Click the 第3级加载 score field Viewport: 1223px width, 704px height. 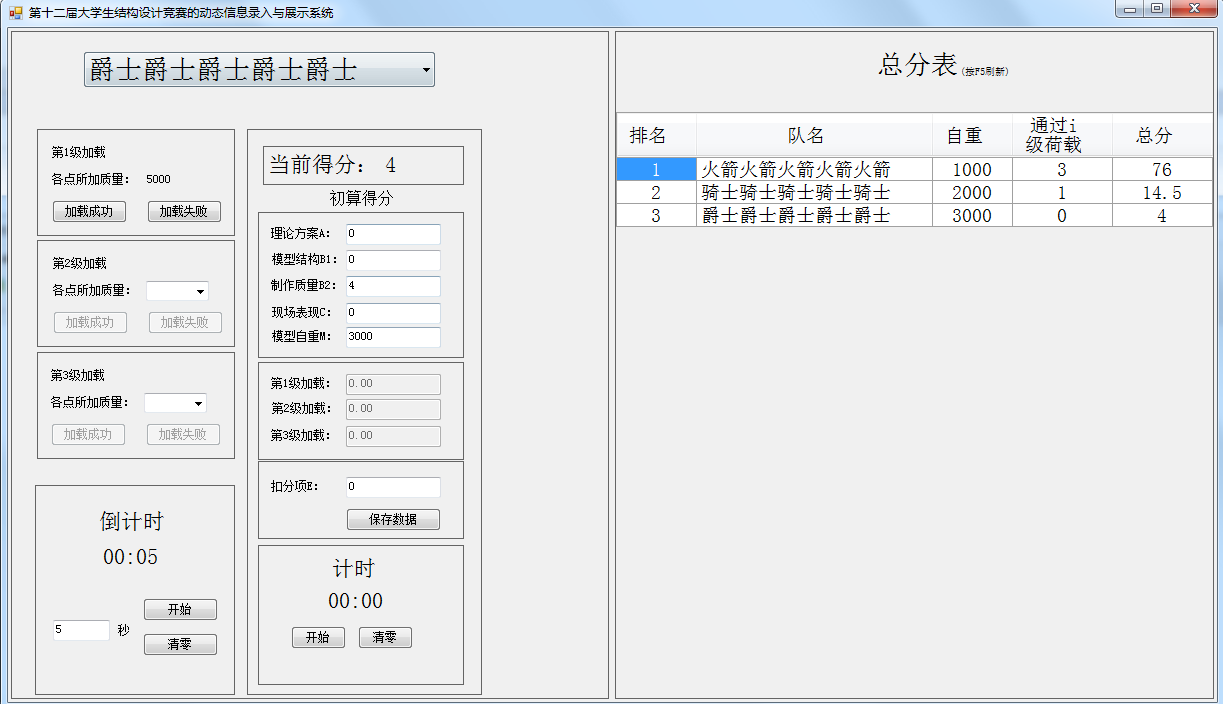[x=393, y=436]
